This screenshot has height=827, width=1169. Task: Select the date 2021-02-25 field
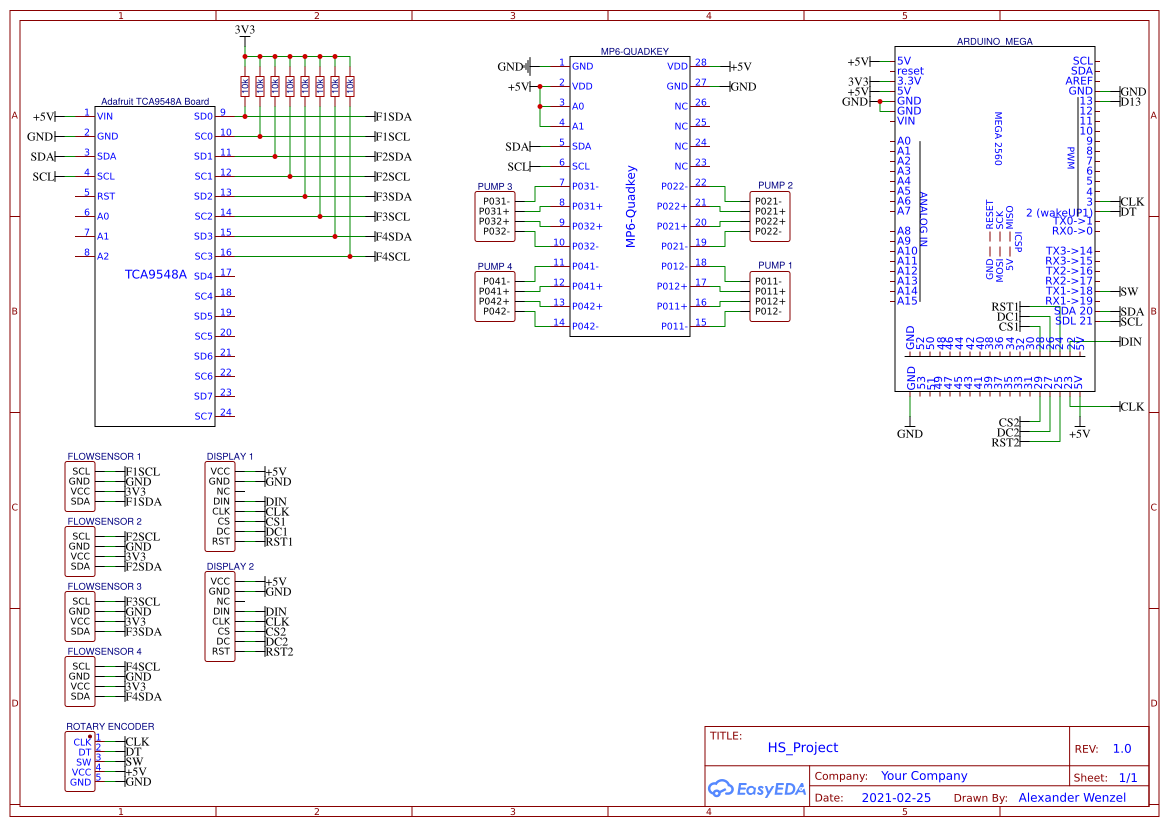895,798
